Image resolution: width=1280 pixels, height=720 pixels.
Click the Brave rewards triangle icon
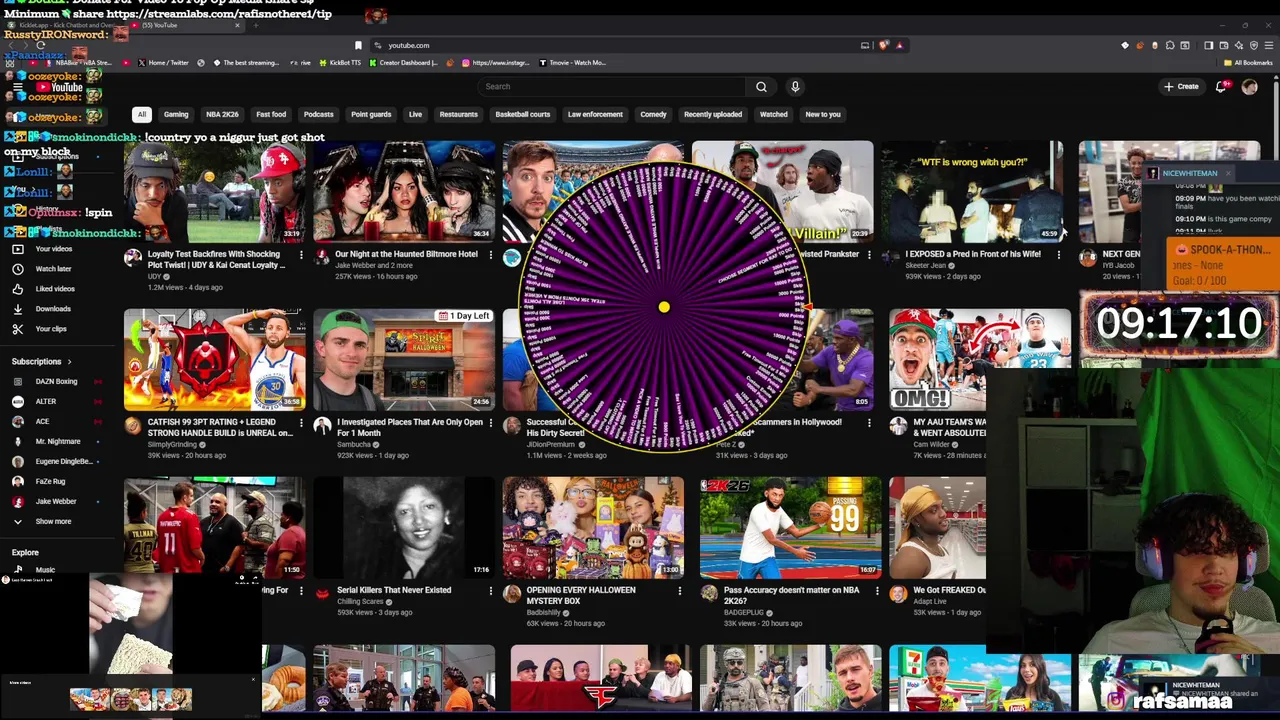tap(899, 45)
